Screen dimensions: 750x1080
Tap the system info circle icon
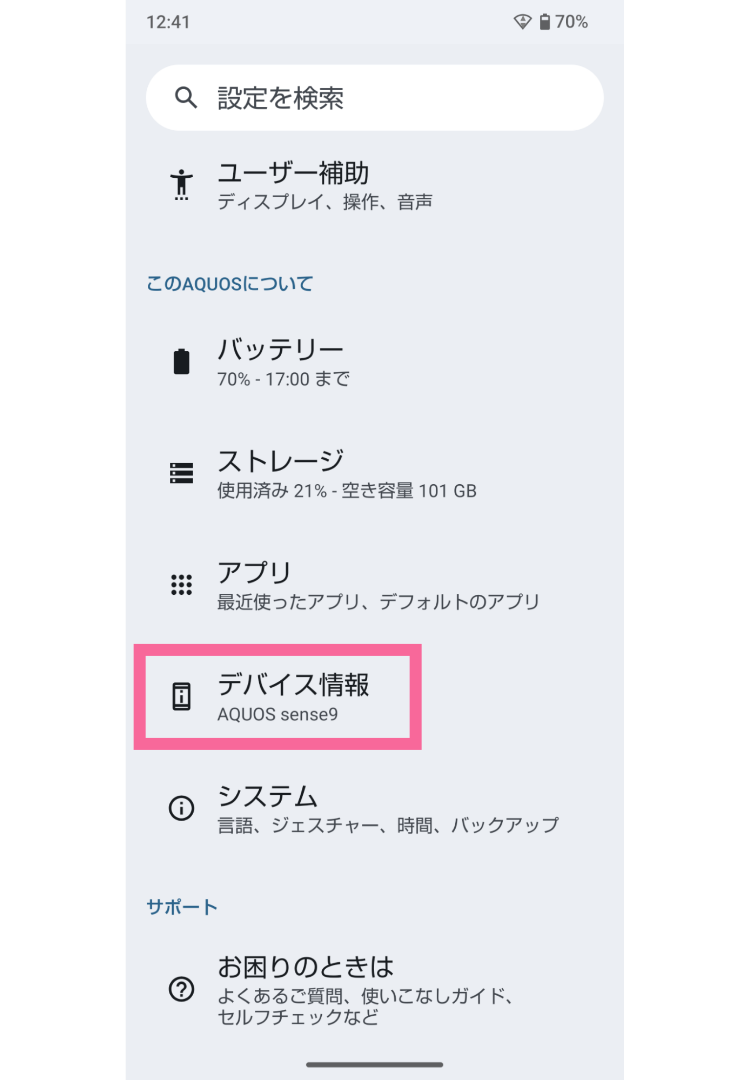[x=180, y=808]
